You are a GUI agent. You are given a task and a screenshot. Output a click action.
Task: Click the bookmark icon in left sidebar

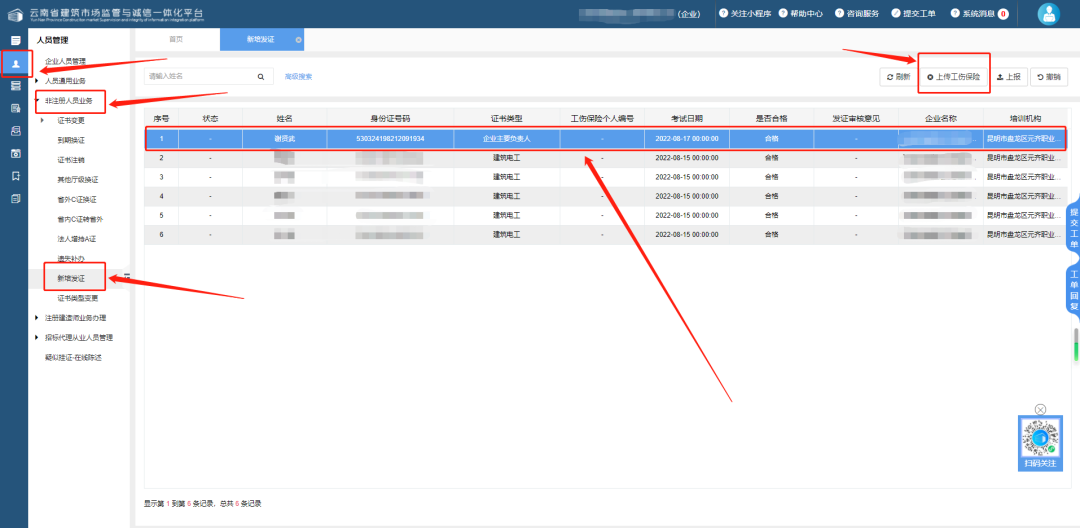pos(15,176)
